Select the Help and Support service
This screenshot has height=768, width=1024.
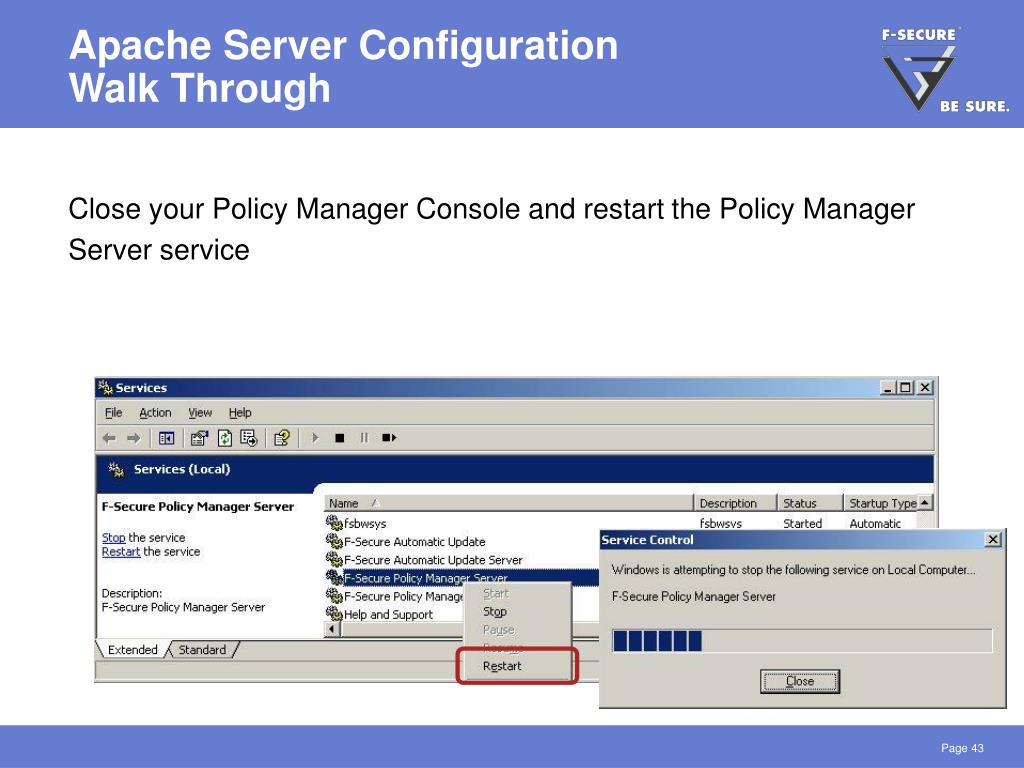(394, 615)
